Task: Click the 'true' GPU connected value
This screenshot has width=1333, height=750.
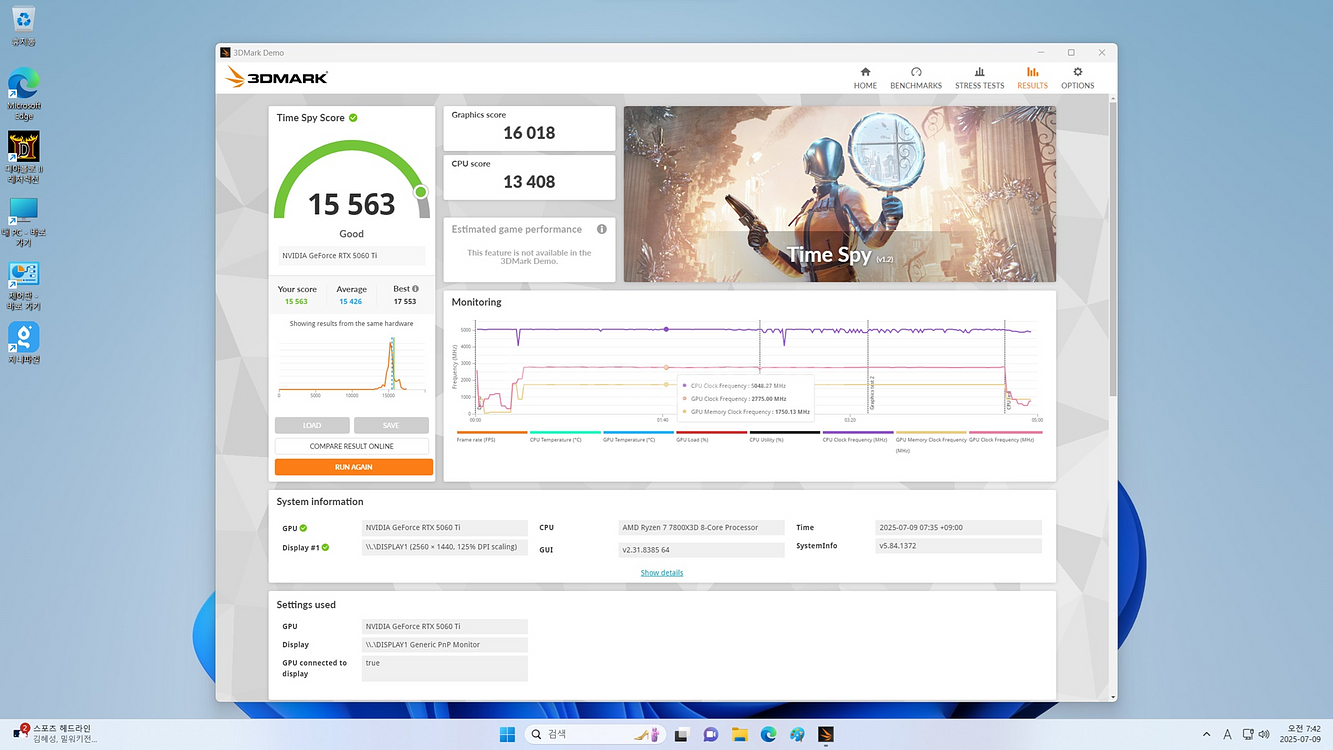Action: point(444,668)
